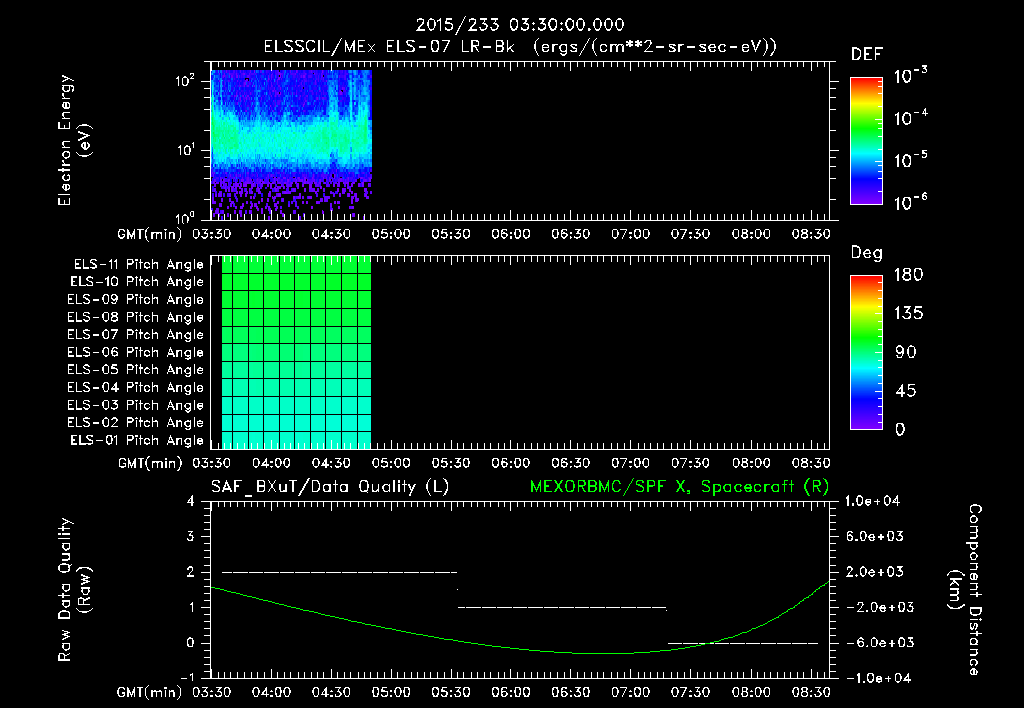1024x708 pixels.
Task: Click the ELS-10 Pitch Angle row label
Action: [136, 282]
